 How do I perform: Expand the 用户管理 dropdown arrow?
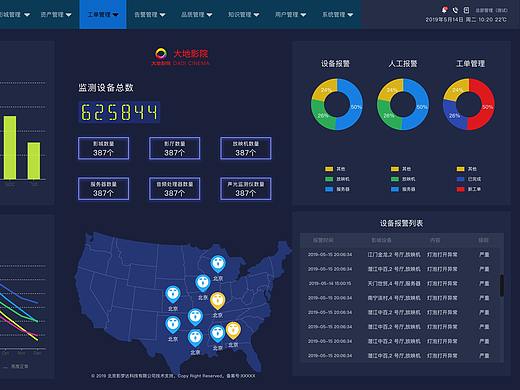303,15
